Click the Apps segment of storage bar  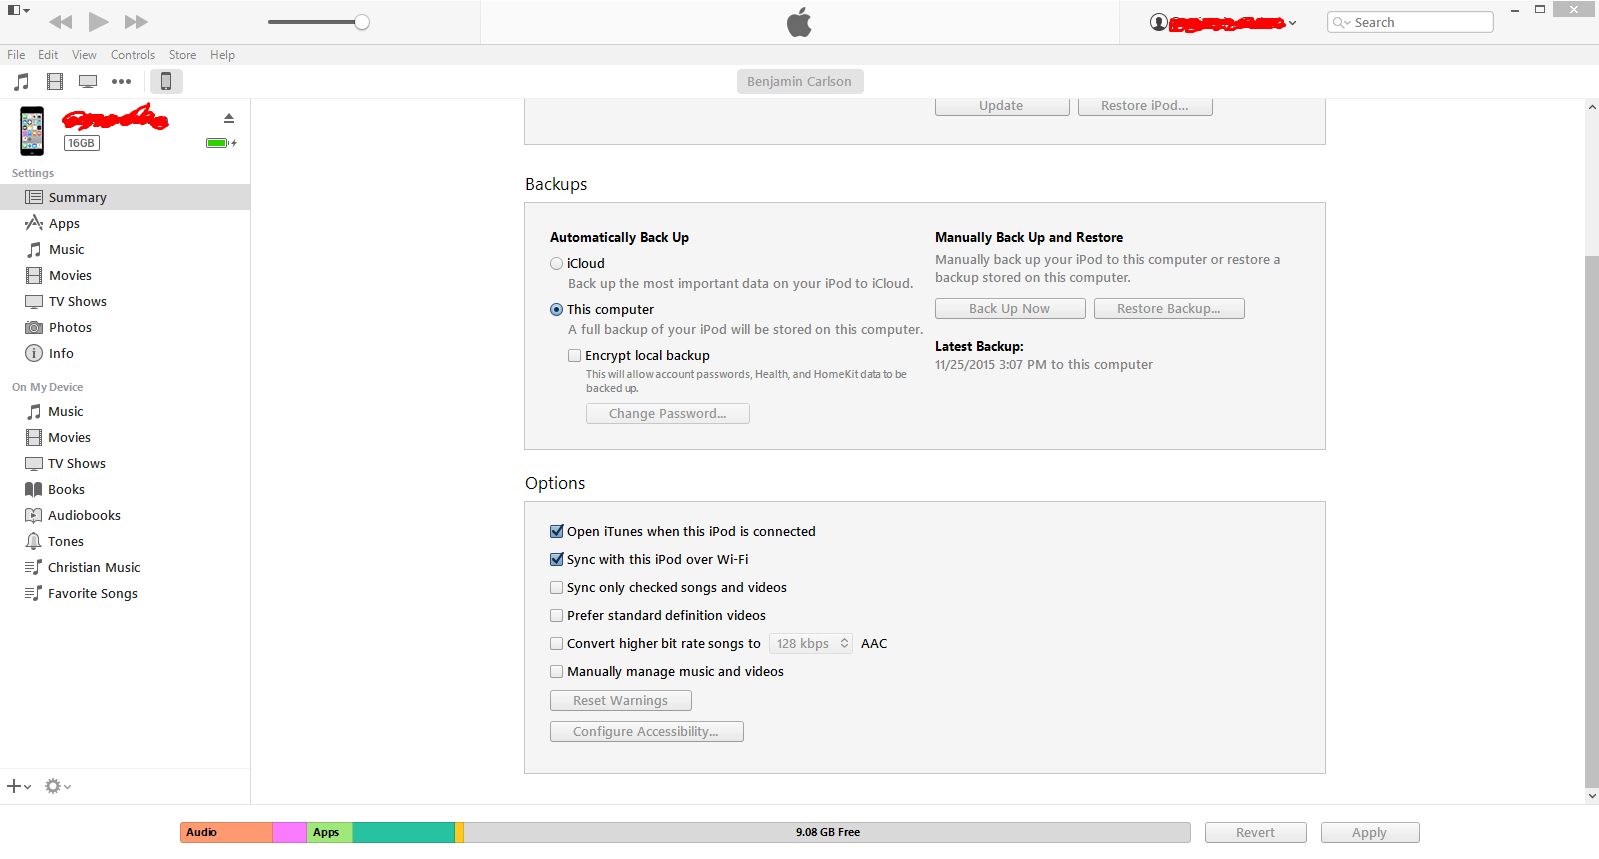[330, 833]
